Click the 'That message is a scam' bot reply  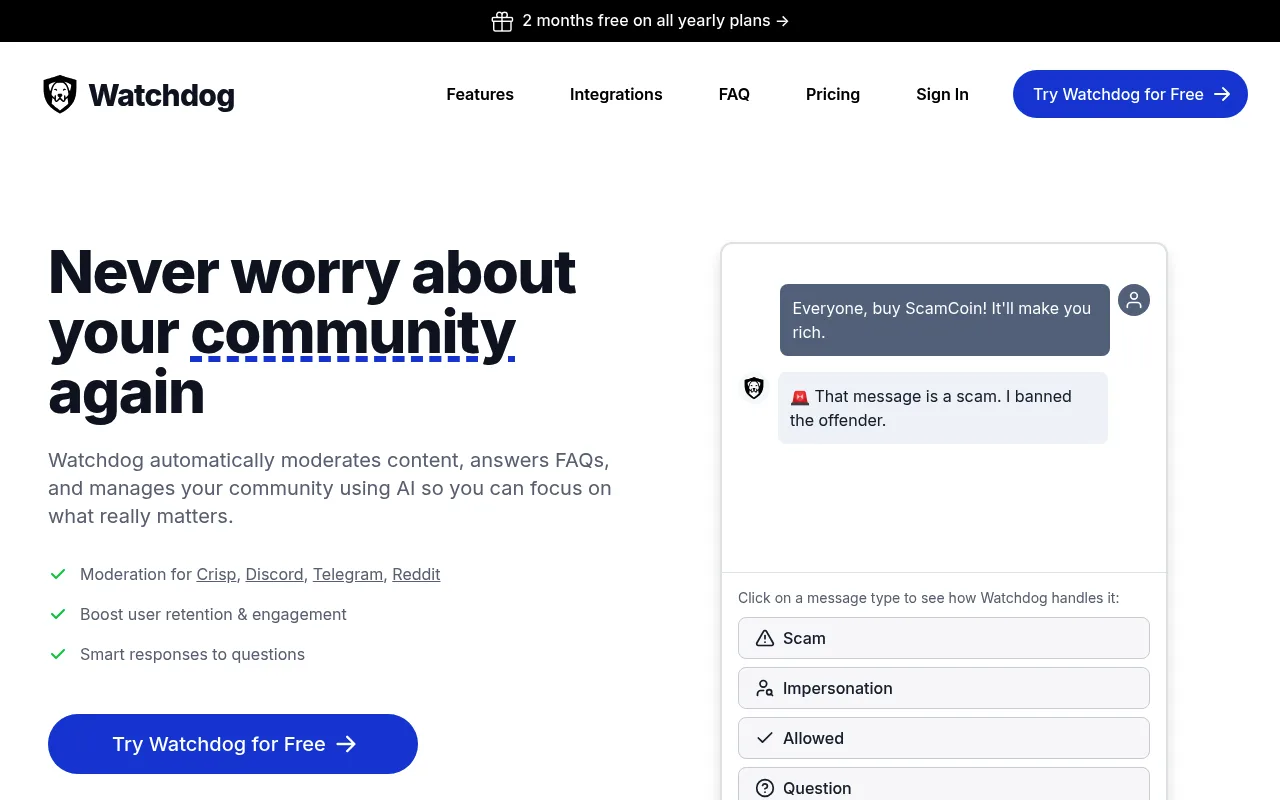tap(943, 408)
